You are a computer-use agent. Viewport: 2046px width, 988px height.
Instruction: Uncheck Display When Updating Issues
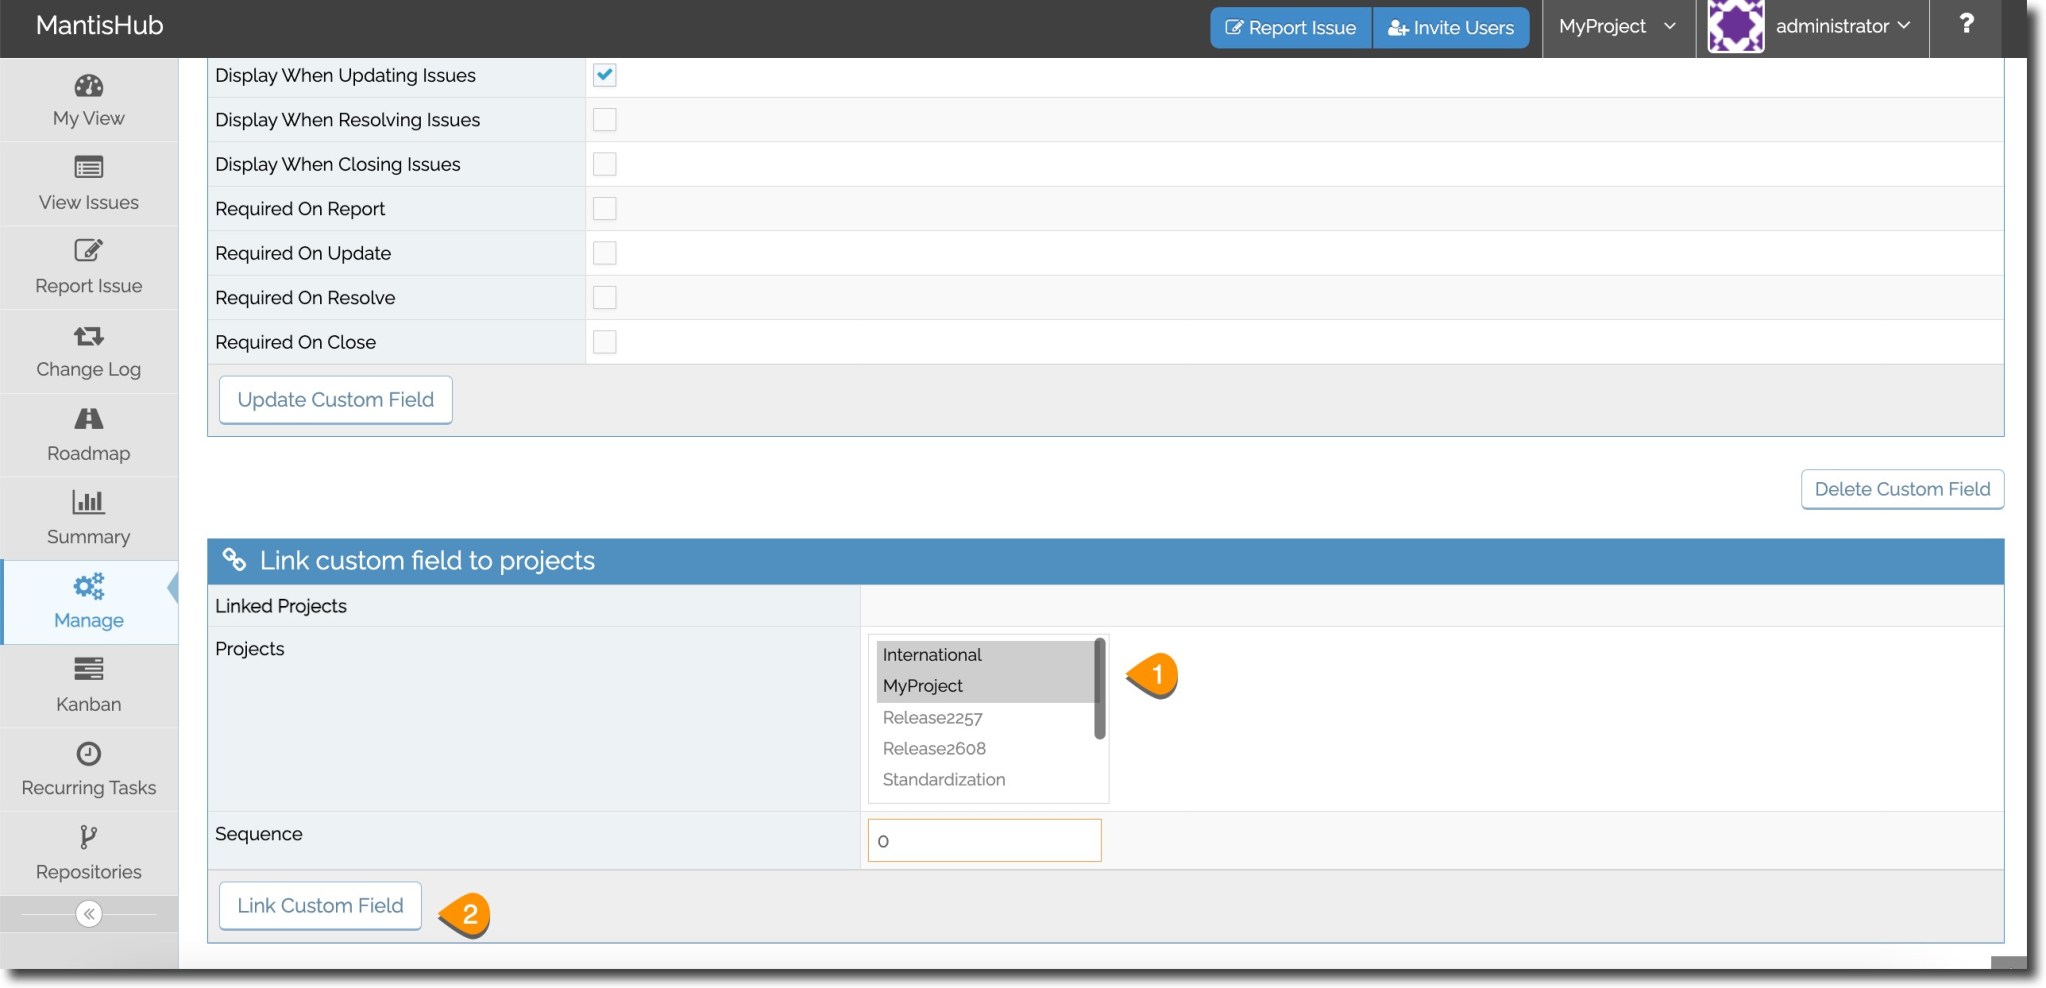[x=603, y=74]
